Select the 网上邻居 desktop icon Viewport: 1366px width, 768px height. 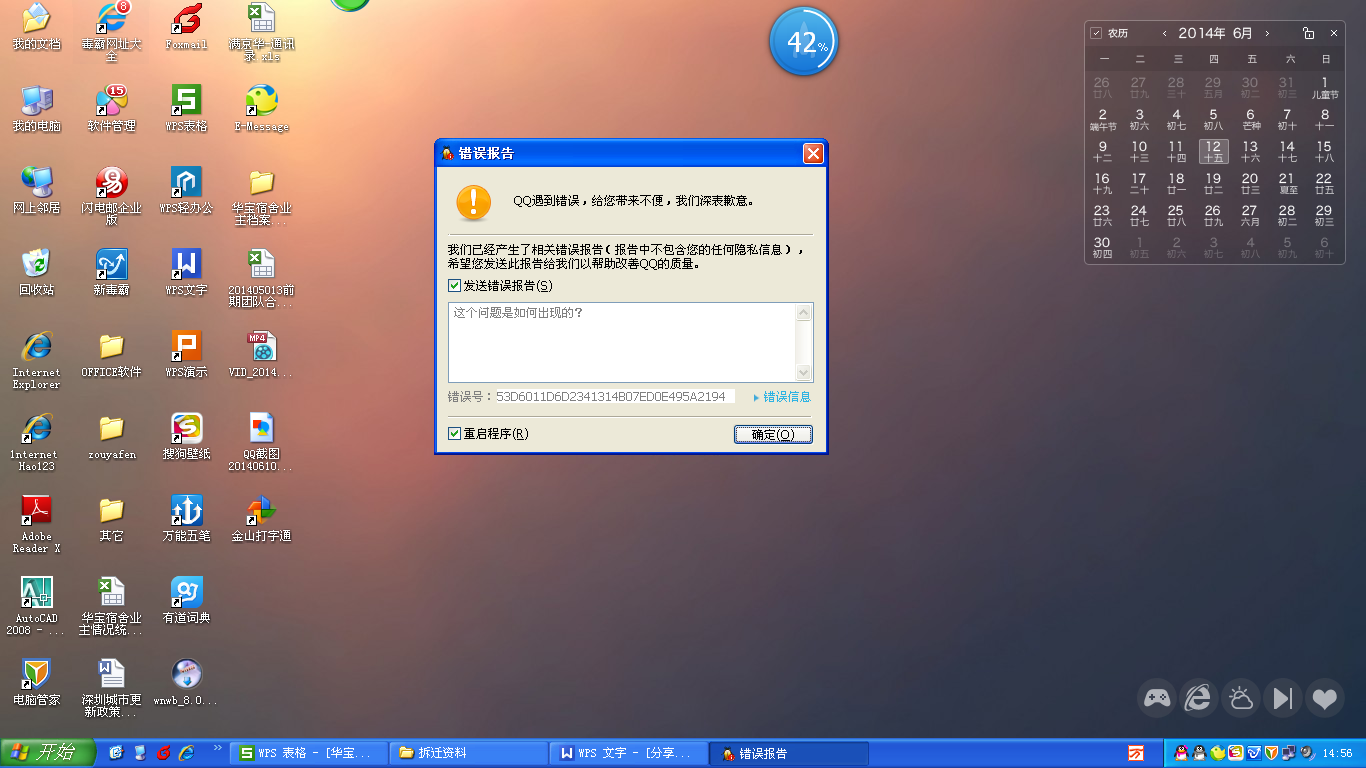[36, 191]
